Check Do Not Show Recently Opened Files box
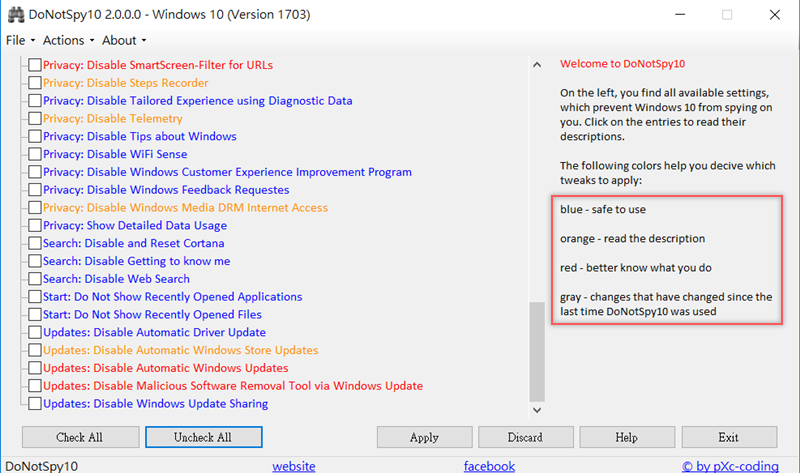This screenshot has width=800, height=473. pos(35,314)
